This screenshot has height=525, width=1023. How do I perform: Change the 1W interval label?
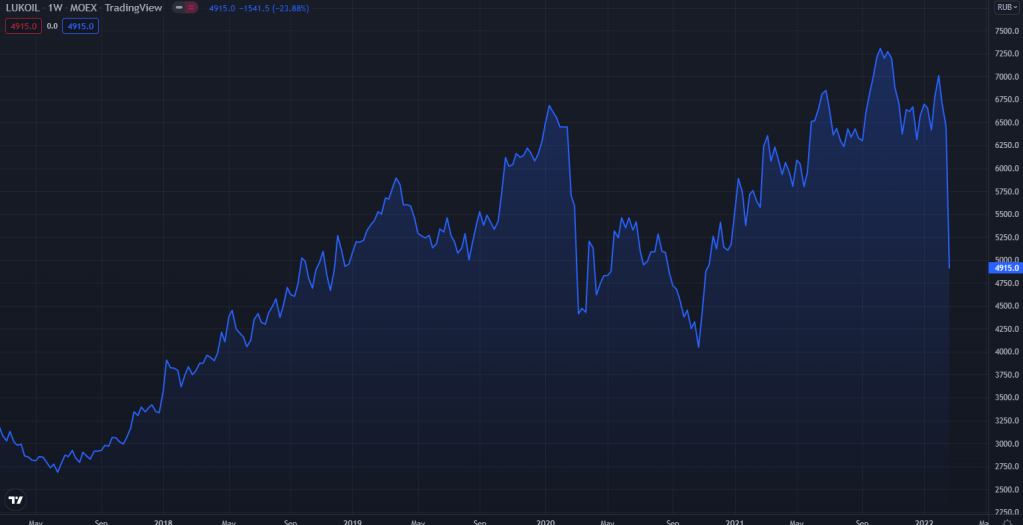pyautogui.click(x=56, y=8)
